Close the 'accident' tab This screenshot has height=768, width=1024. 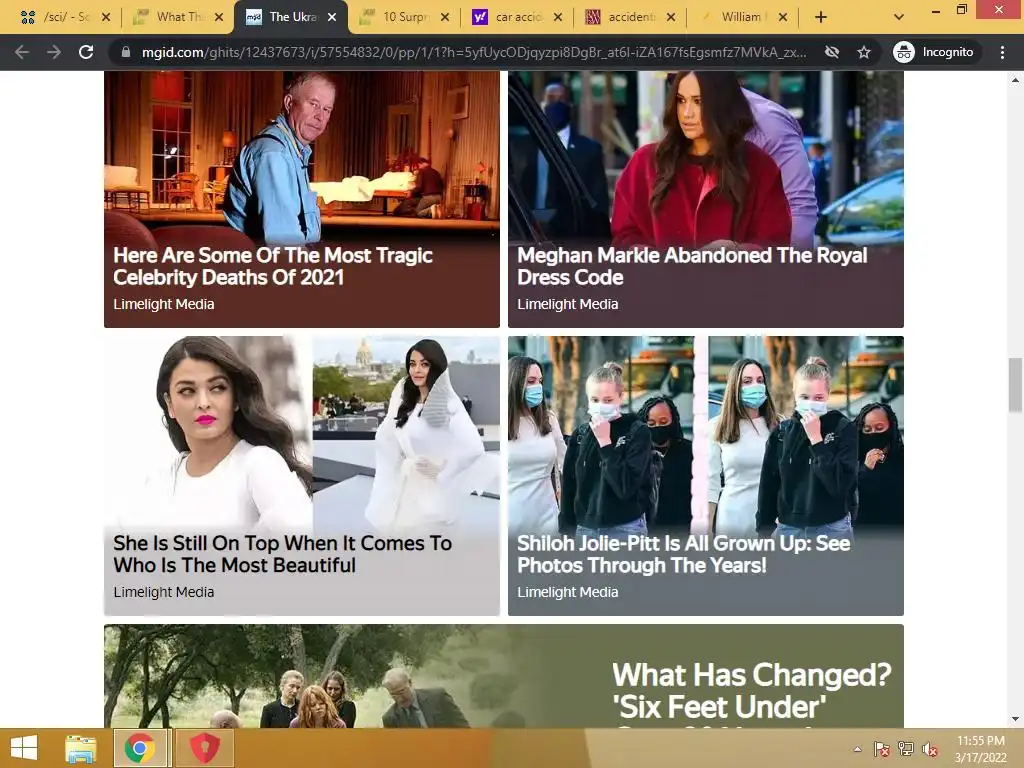point(671,17)
